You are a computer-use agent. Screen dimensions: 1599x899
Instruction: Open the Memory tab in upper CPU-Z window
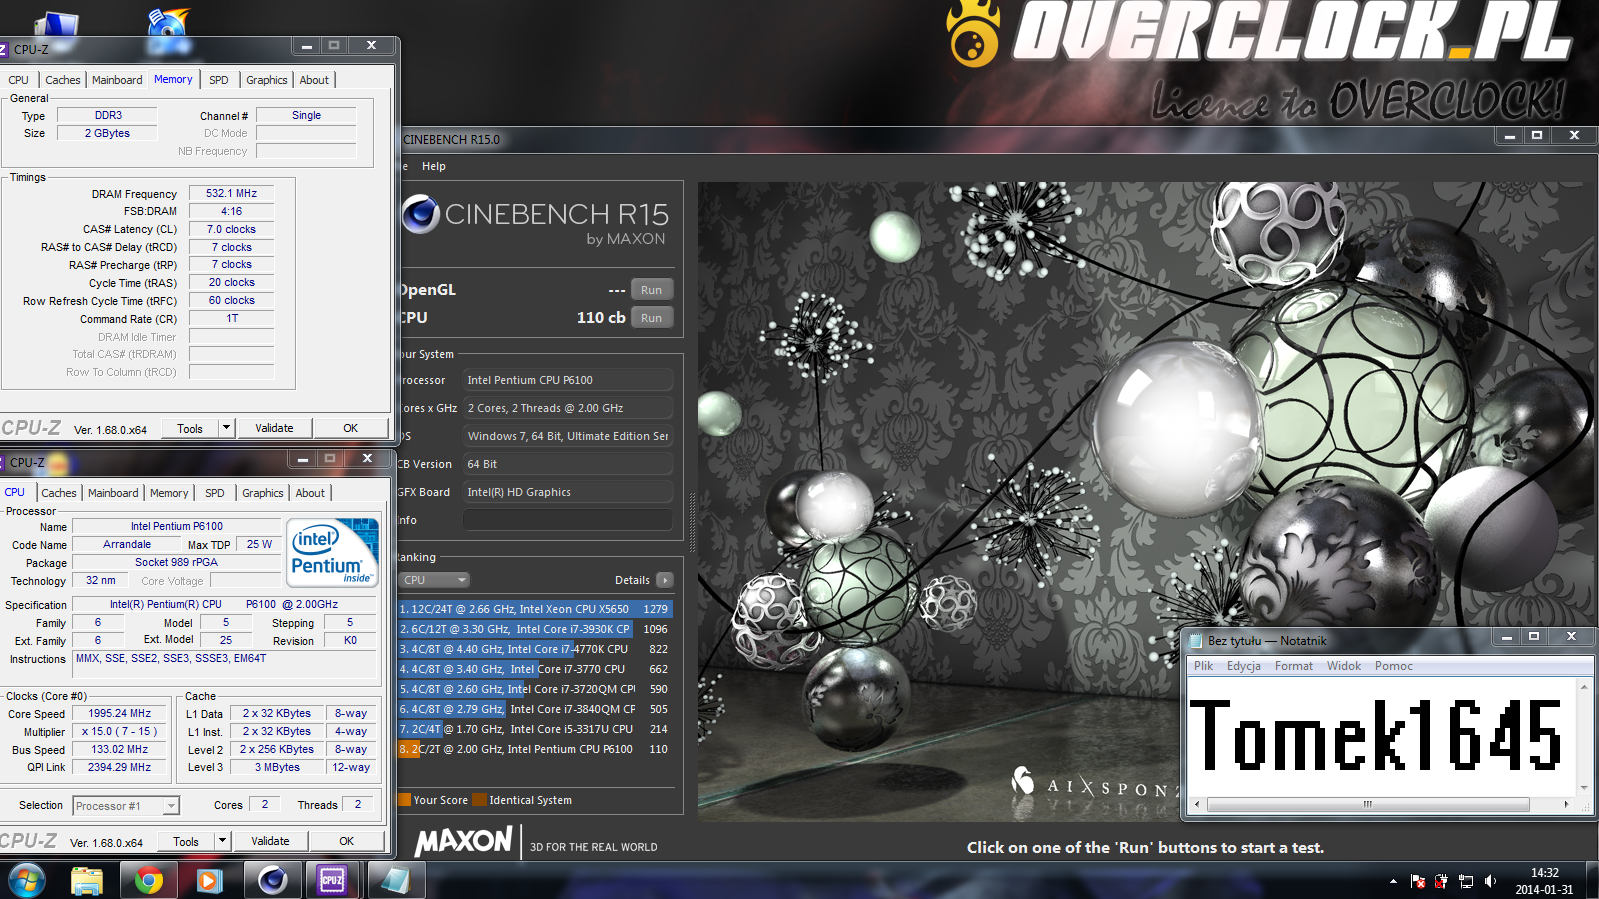173,79
